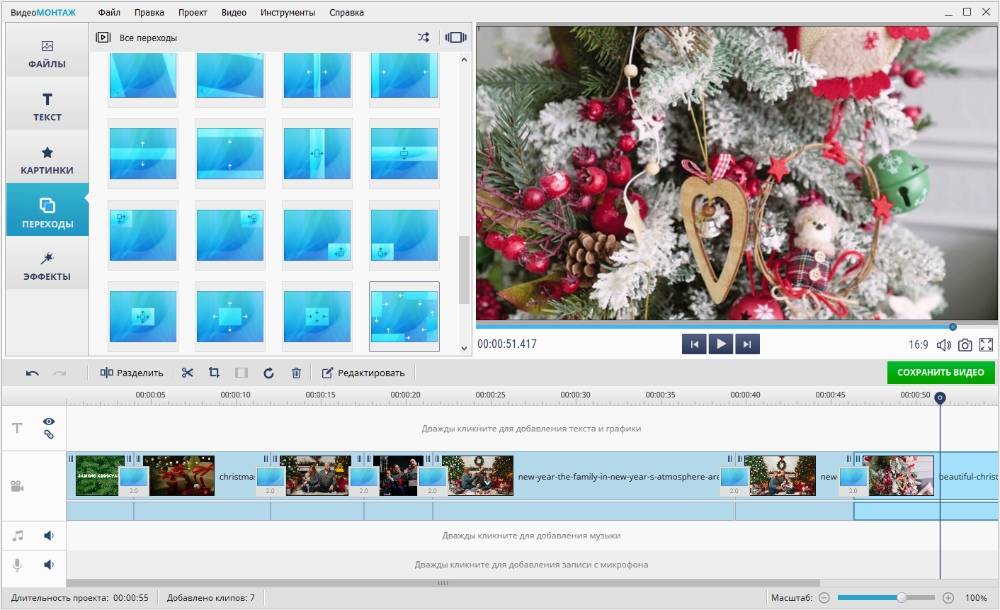The height and width of the screenshot is (610, 1000).
Task: Click the scissors cut icon in timeline toolbar
Action: tap(187, 373)
